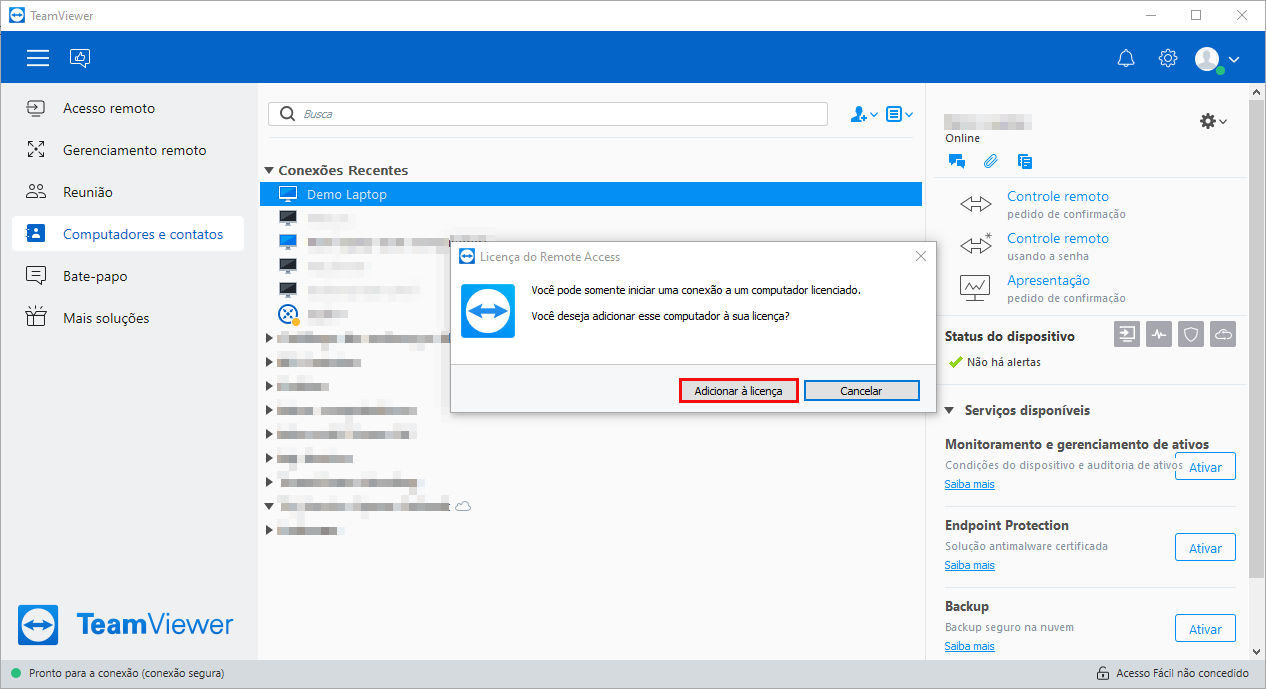The height and width of the screenshot is (689, 1266).
Task: Open the profile avatar dropdown
Action: [1217, 59]
